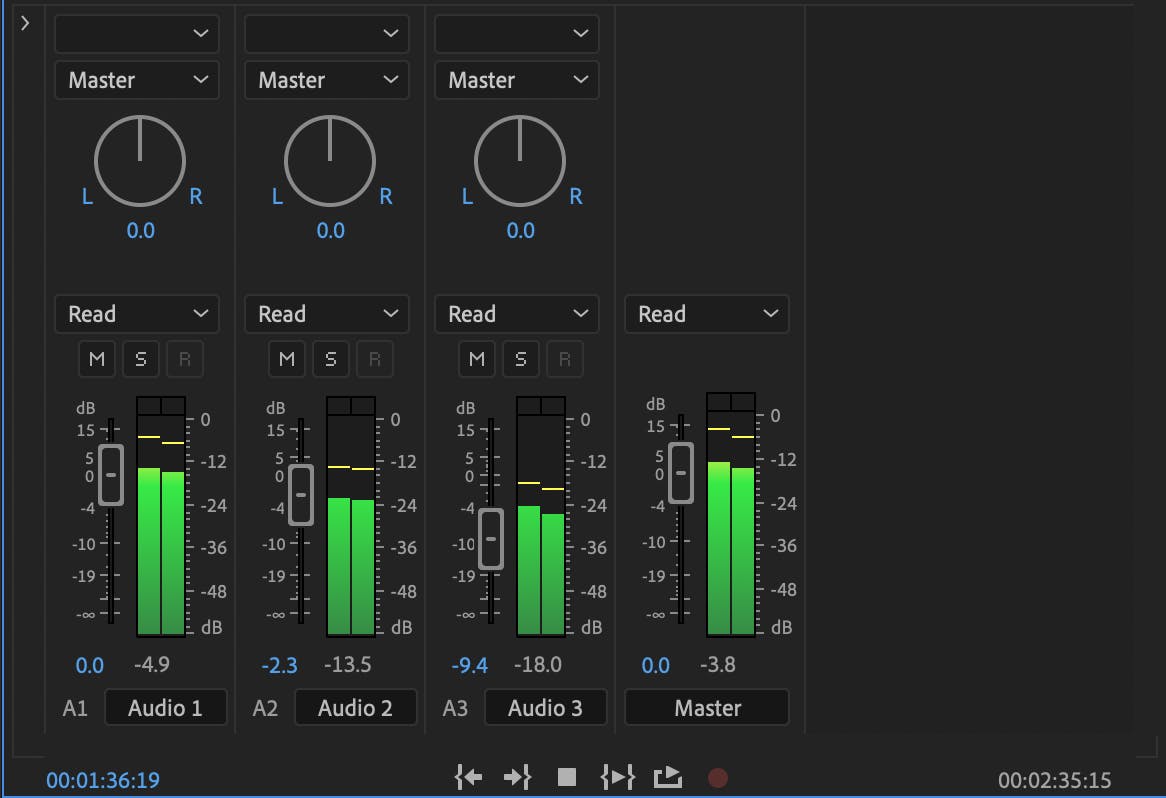Click Master volume value 0.0

pyautogui.click(x=656, y=666)
